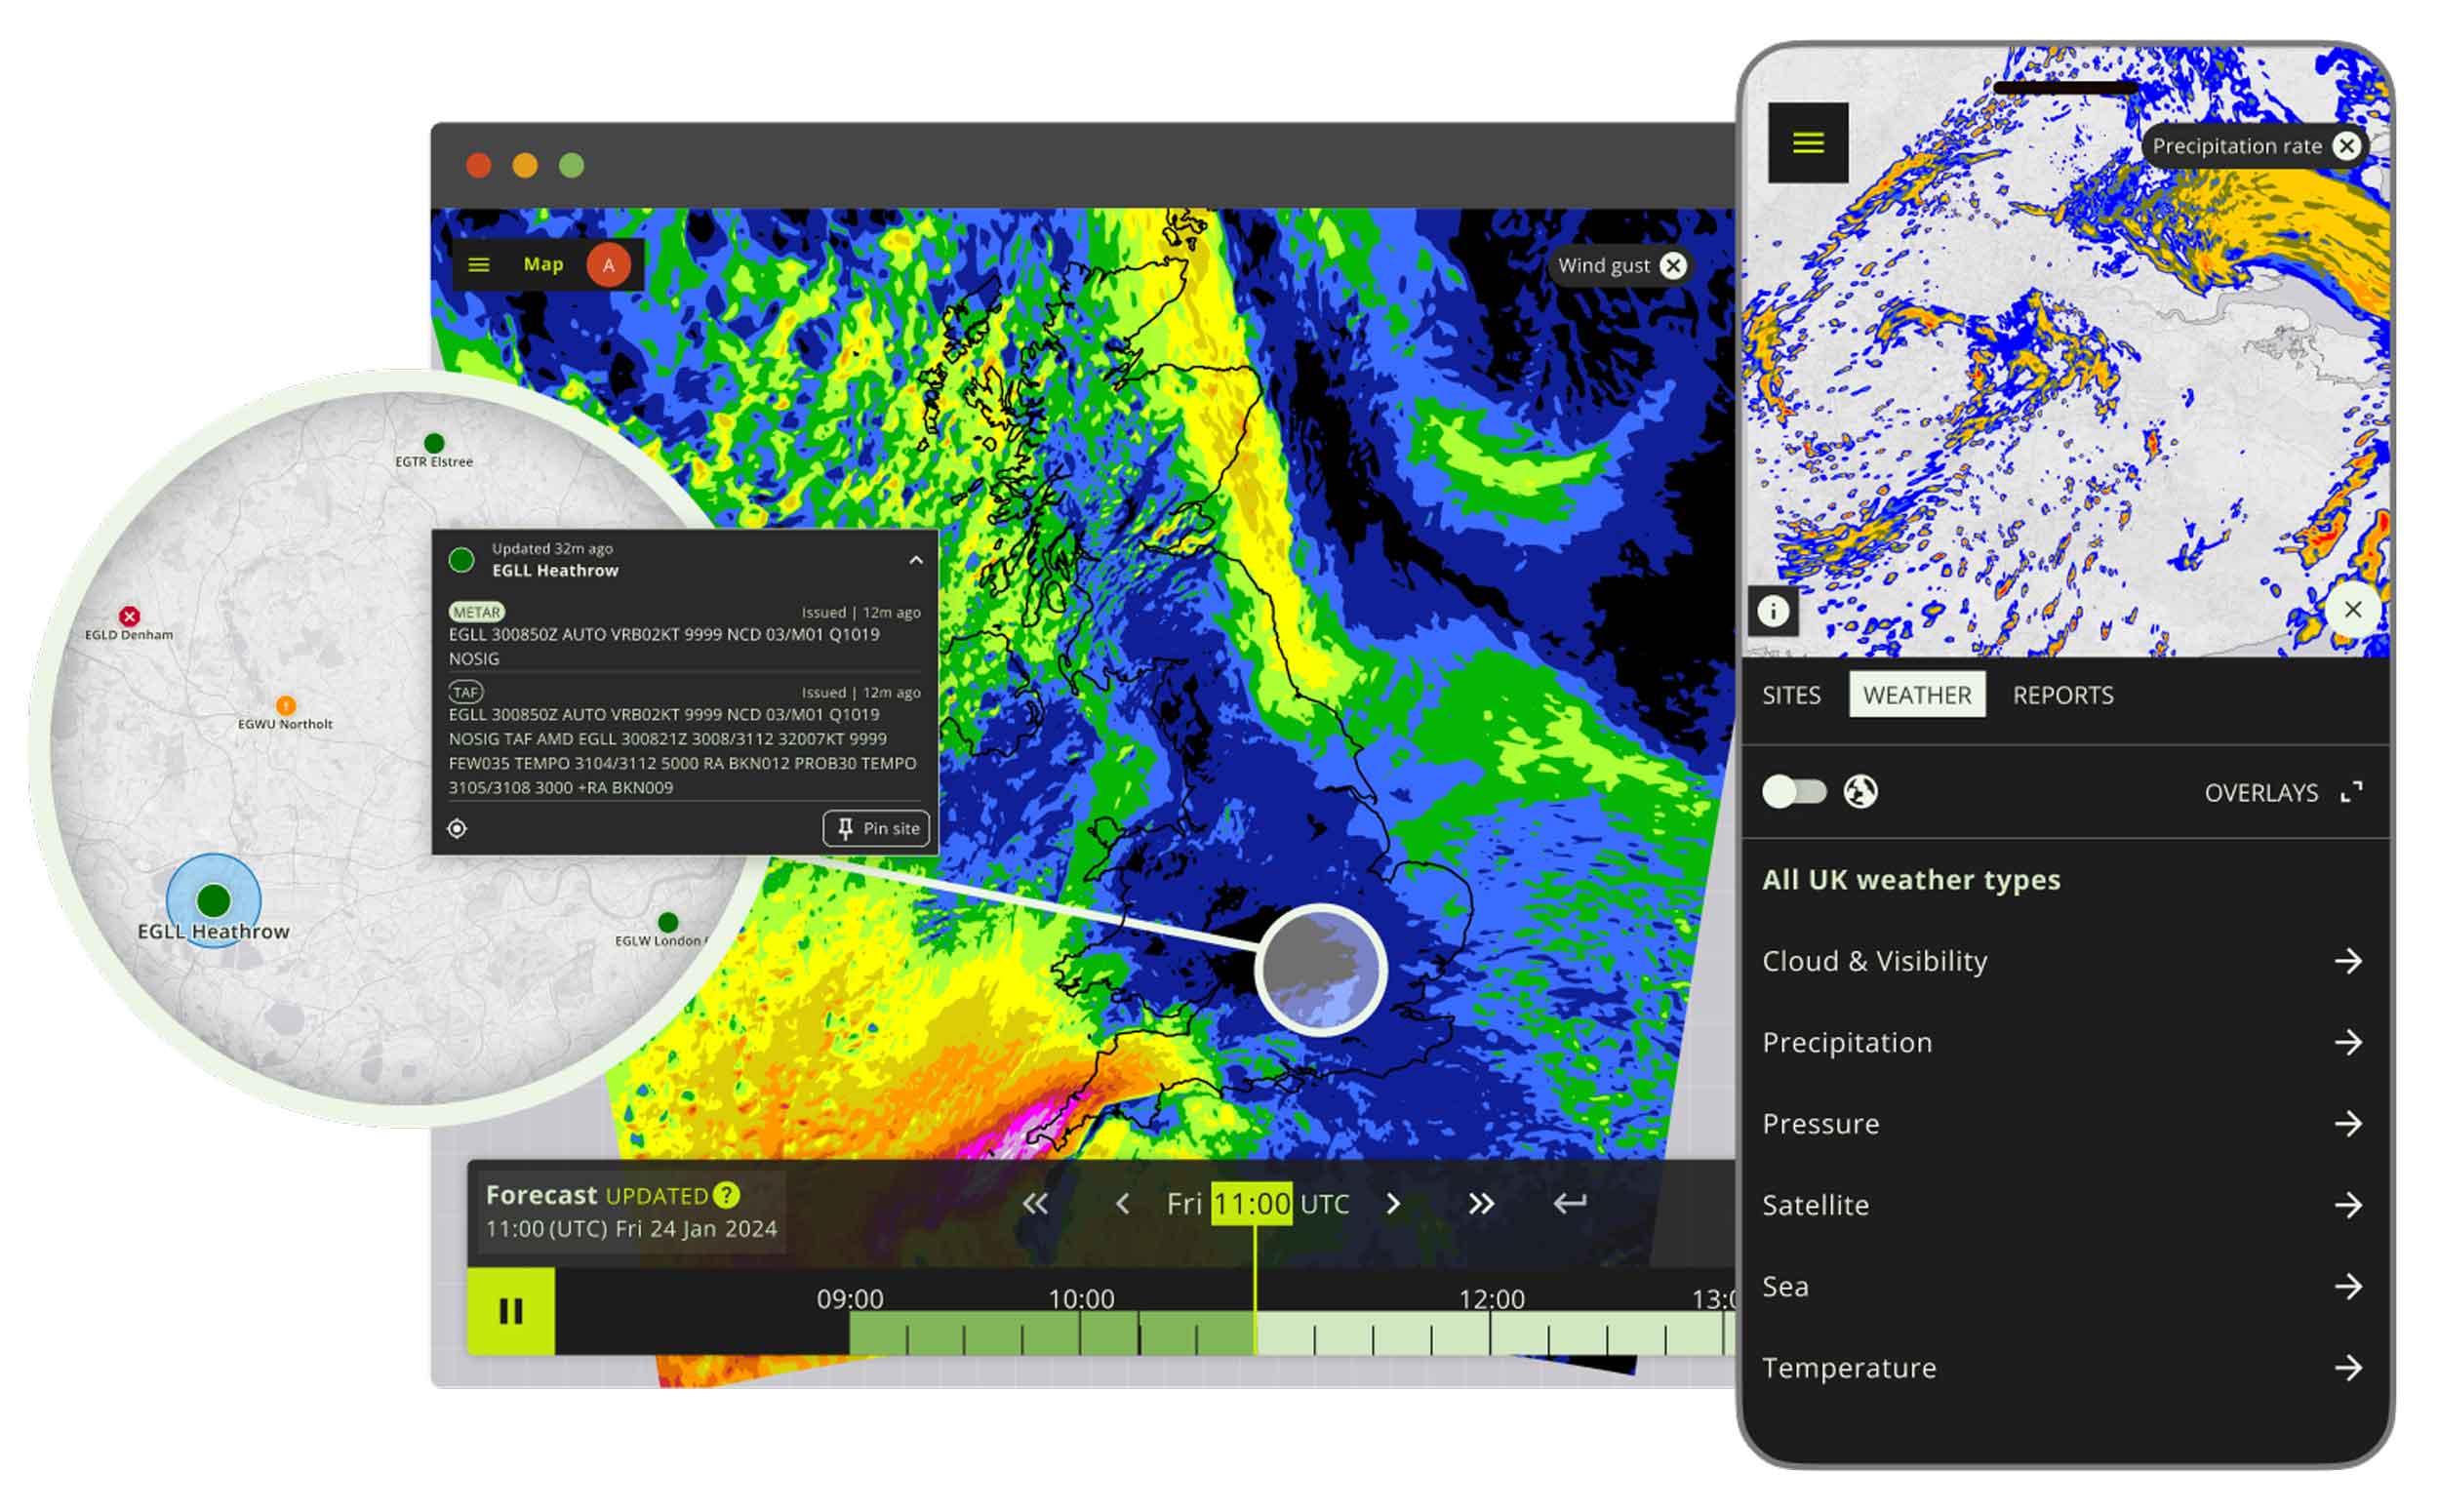Flip the weather overlay toggle switch
Screen dimensions: 2439x1512
[x=1797, y=791]
